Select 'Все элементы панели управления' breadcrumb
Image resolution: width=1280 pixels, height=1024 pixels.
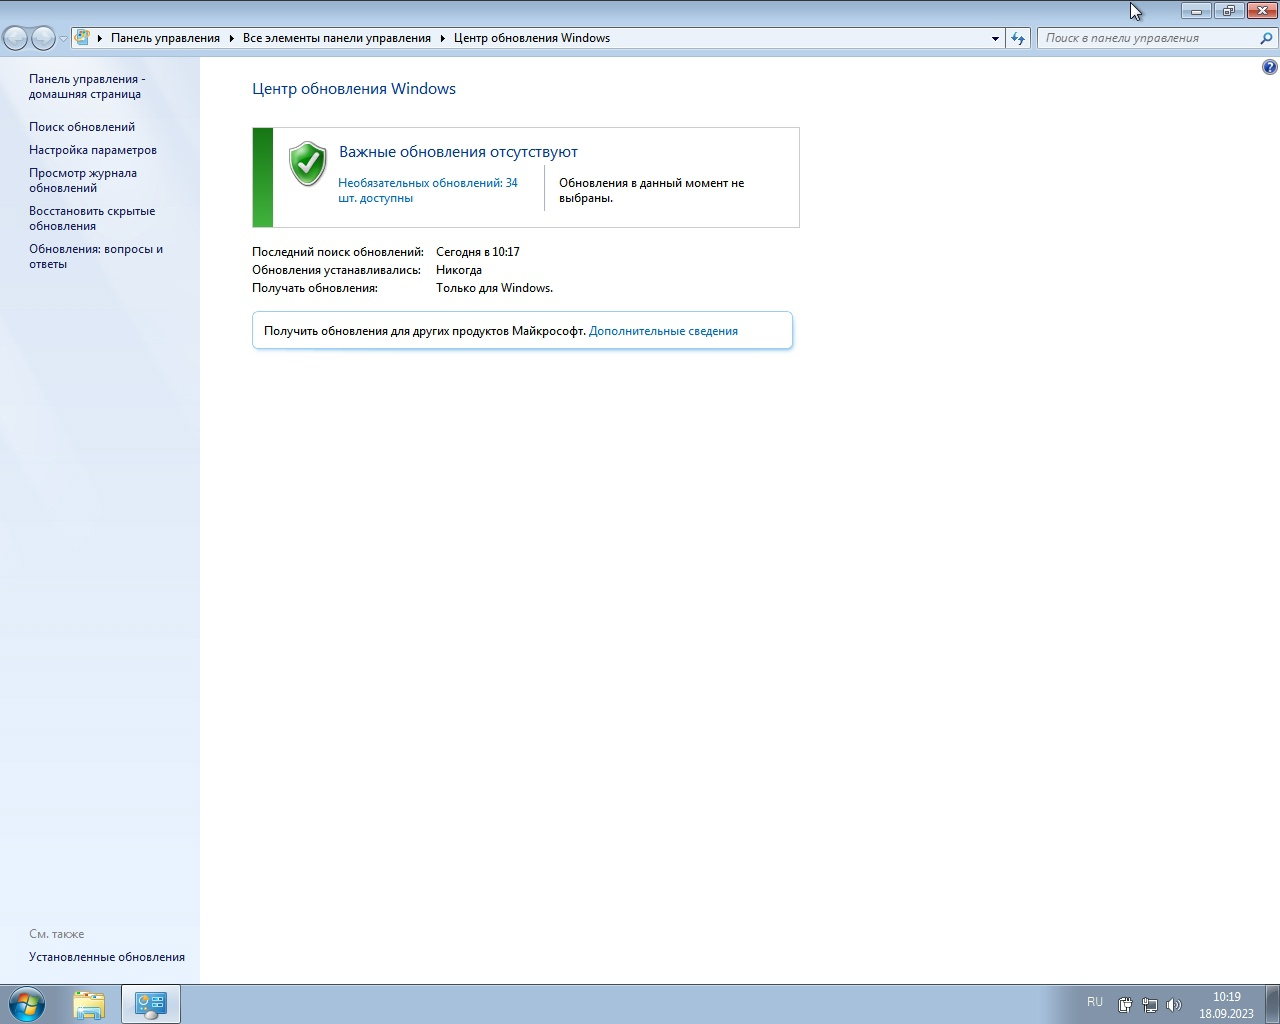[x=337, y=38]
